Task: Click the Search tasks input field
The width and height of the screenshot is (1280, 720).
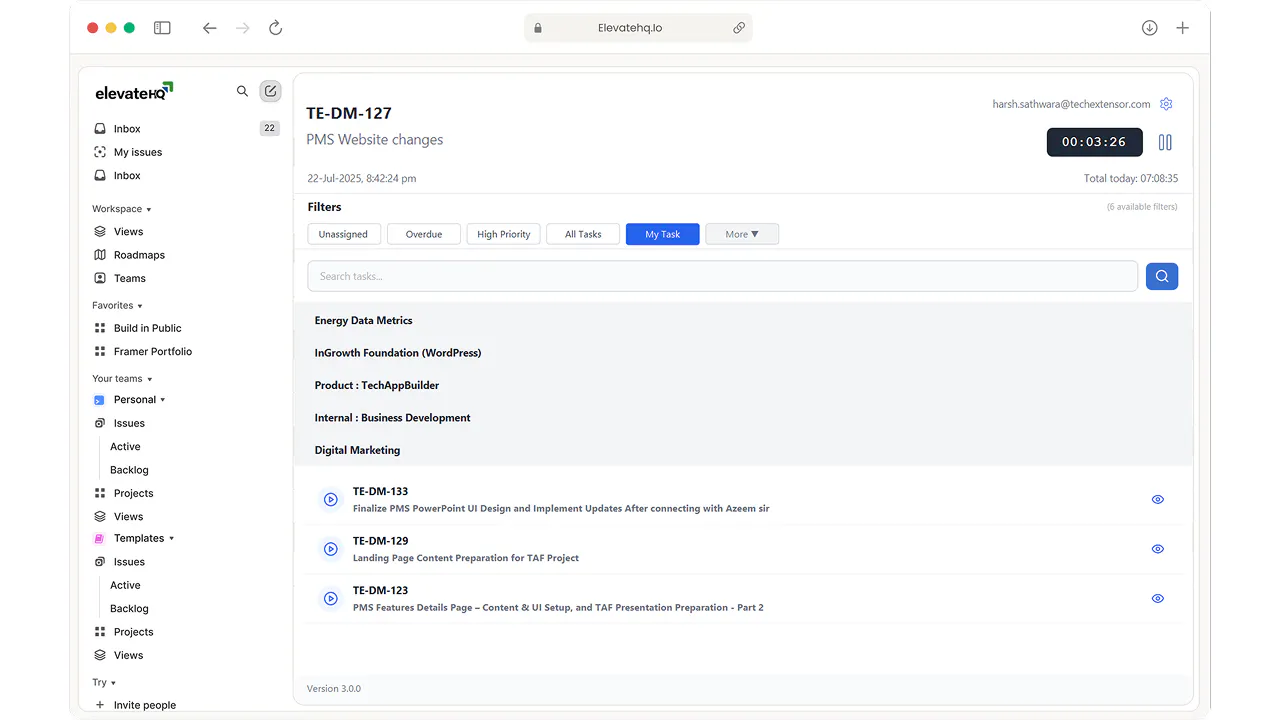Action: 722,276
